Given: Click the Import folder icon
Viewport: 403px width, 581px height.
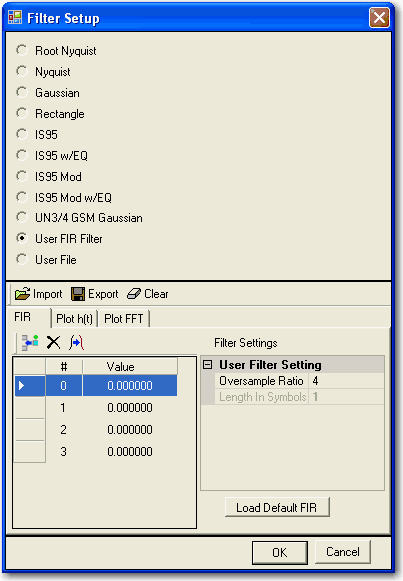Looking at the screenshot, I should (22, 294).
